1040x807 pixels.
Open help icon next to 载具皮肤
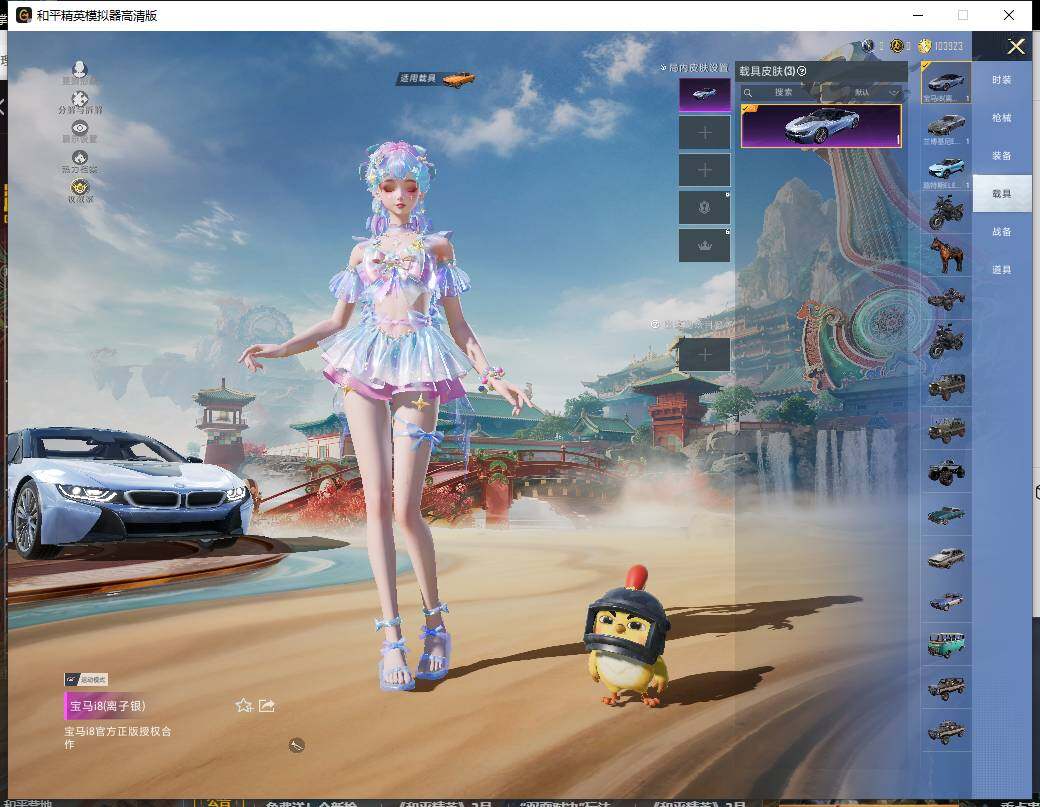click(x=802, y=71)
